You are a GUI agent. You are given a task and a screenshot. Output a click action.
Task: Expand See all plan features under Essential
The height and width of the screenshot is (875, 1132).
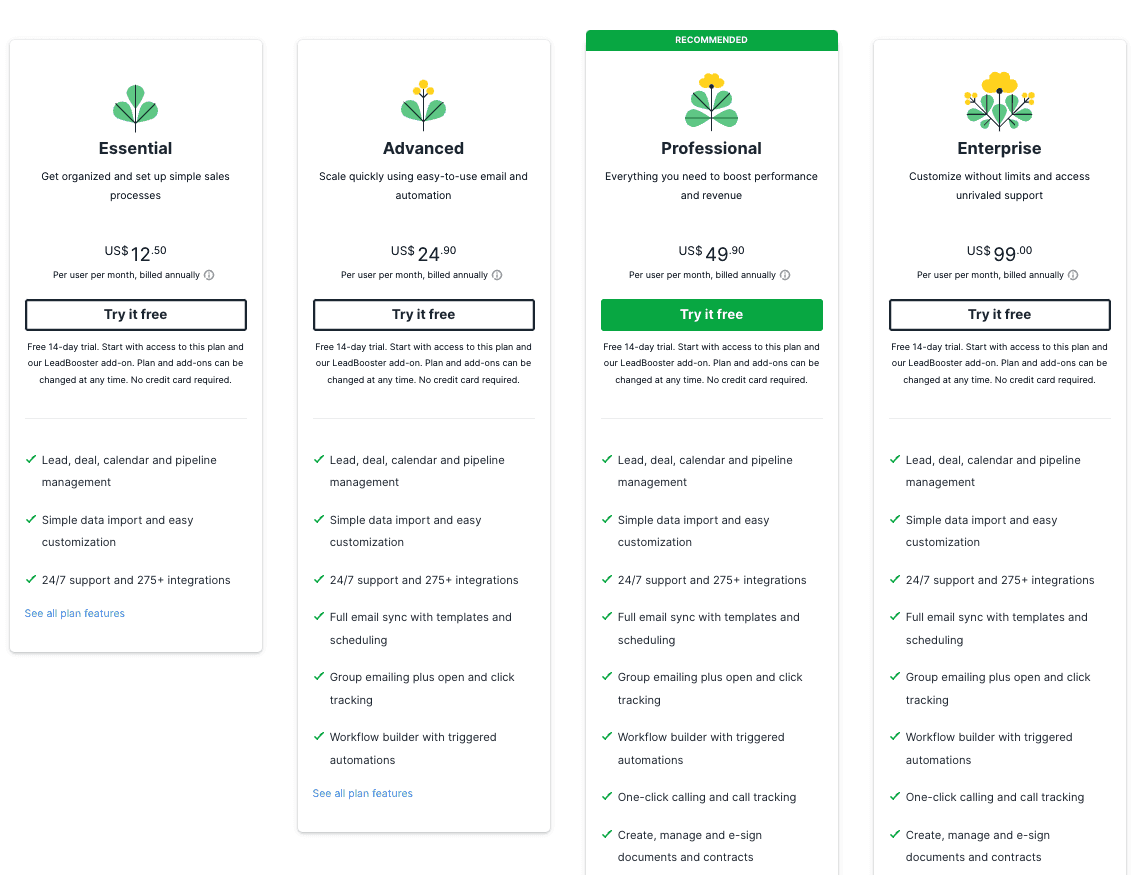click(74, 614)
